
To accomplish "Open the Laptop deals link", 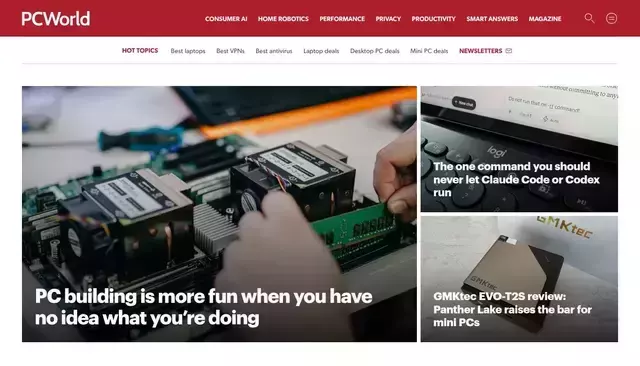I will click(321, 51).
